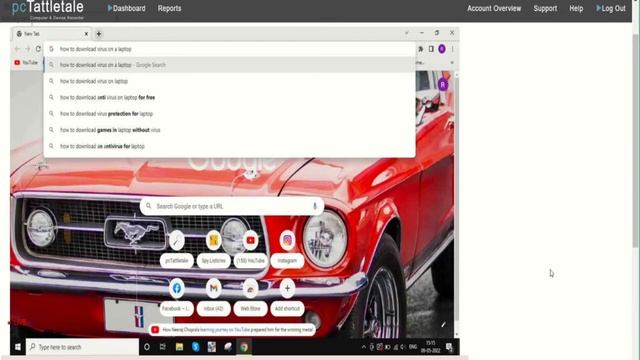Select suggestion 'anti virus on laptop for free'

click(229, 98)
